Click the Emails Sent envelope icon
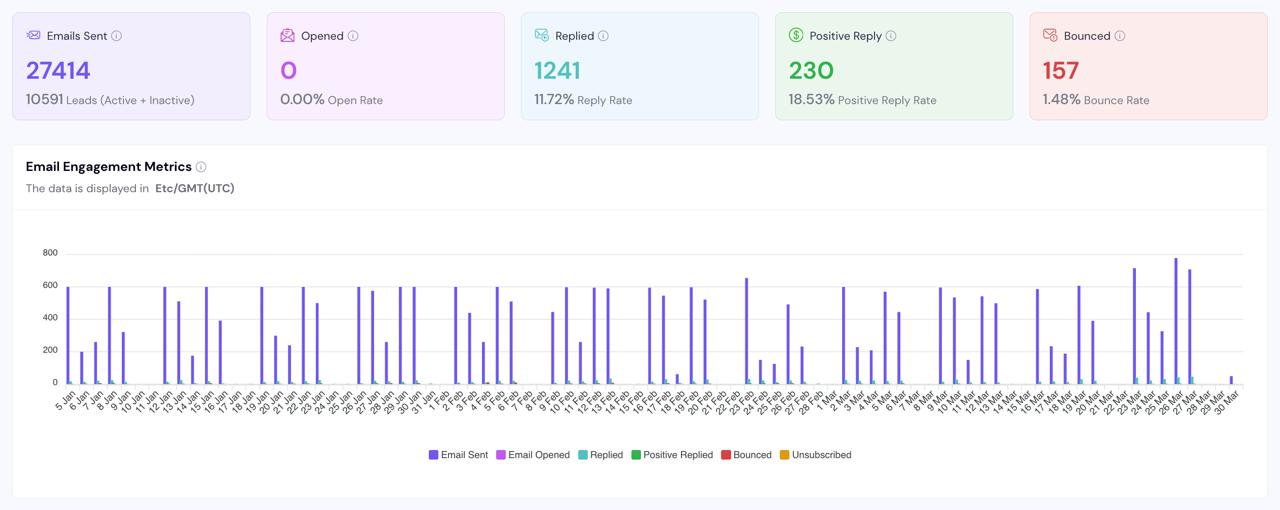Screen dimensions: 1280x510 (x=34, y=35)
